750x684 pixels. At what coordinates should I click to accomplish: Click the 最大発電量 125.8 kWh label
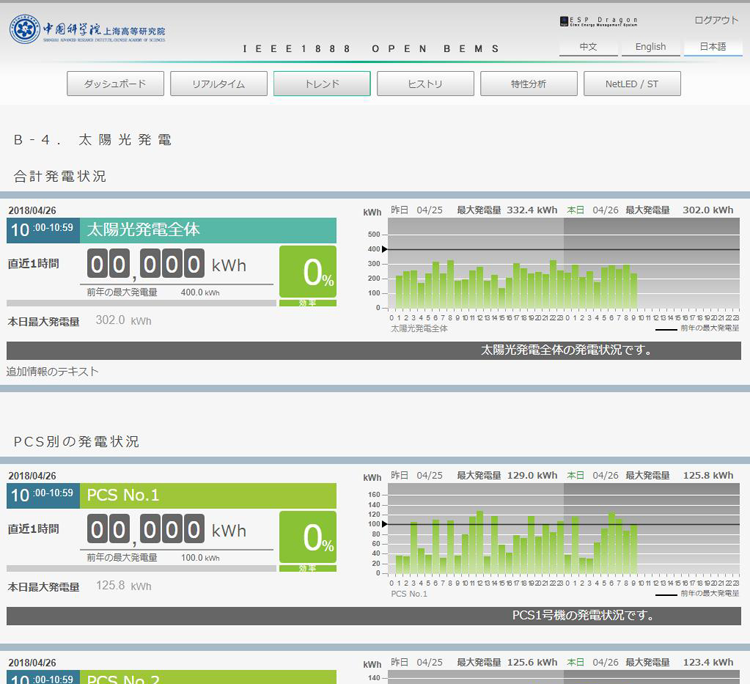[x=679, y=475]
